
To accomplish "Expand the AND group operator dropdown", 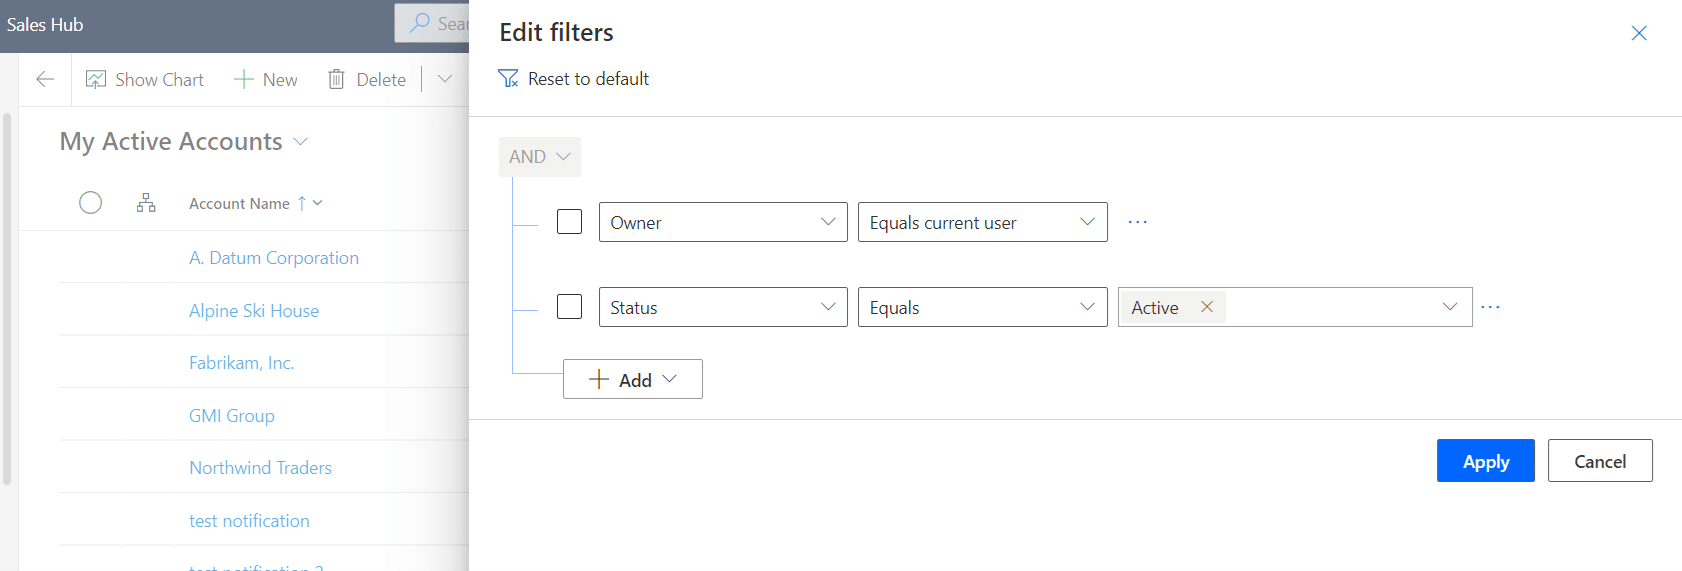I will pyautogui.click(x=540, y=157).
